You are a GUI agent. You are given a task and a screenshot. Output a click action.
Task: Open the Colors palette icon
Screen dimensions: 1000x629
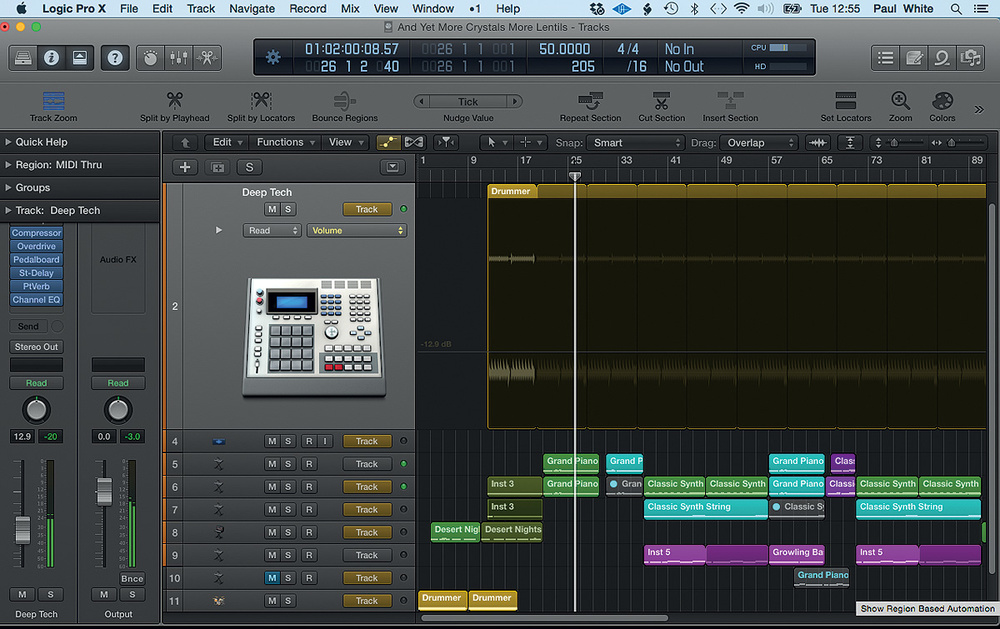942,101
